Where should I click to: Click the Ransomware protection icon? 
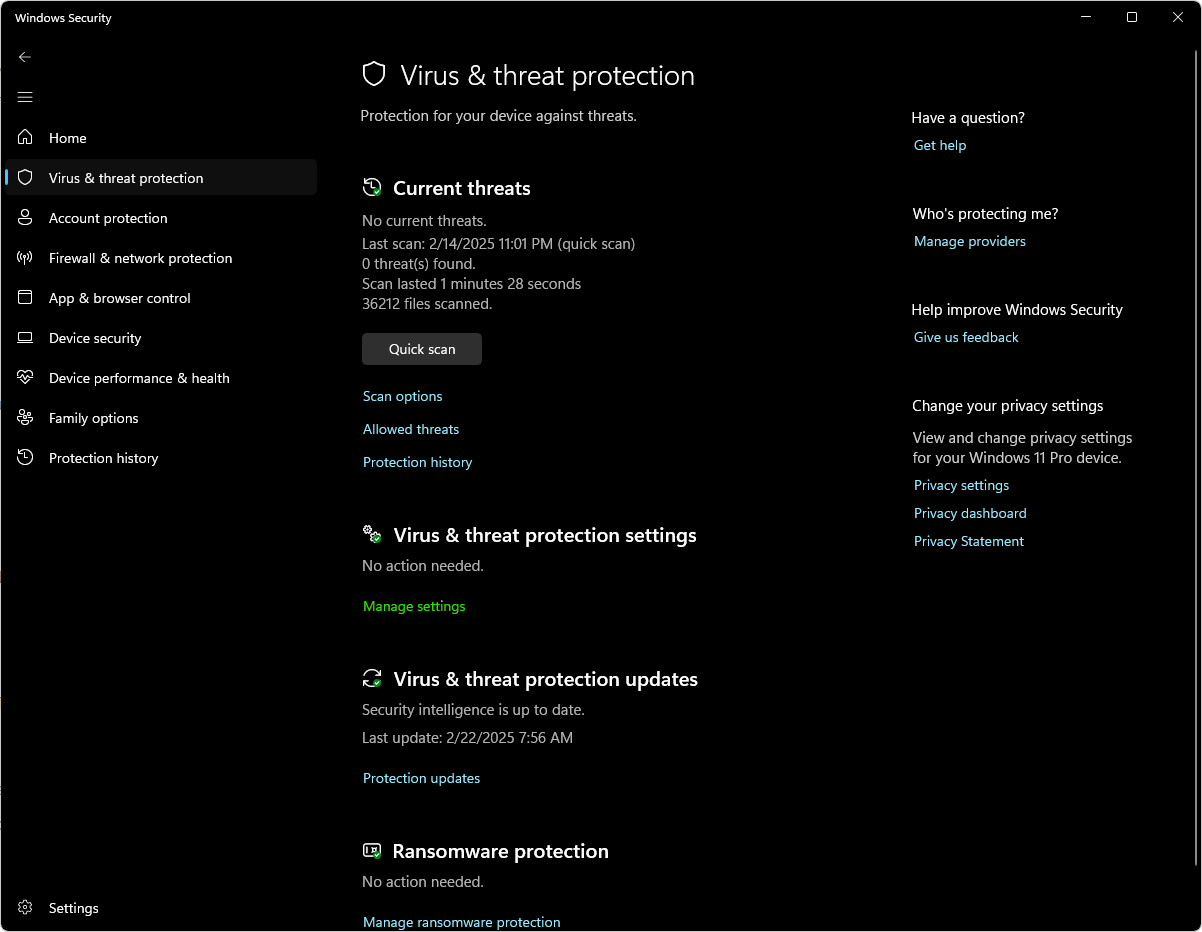(x=372, y=851)
